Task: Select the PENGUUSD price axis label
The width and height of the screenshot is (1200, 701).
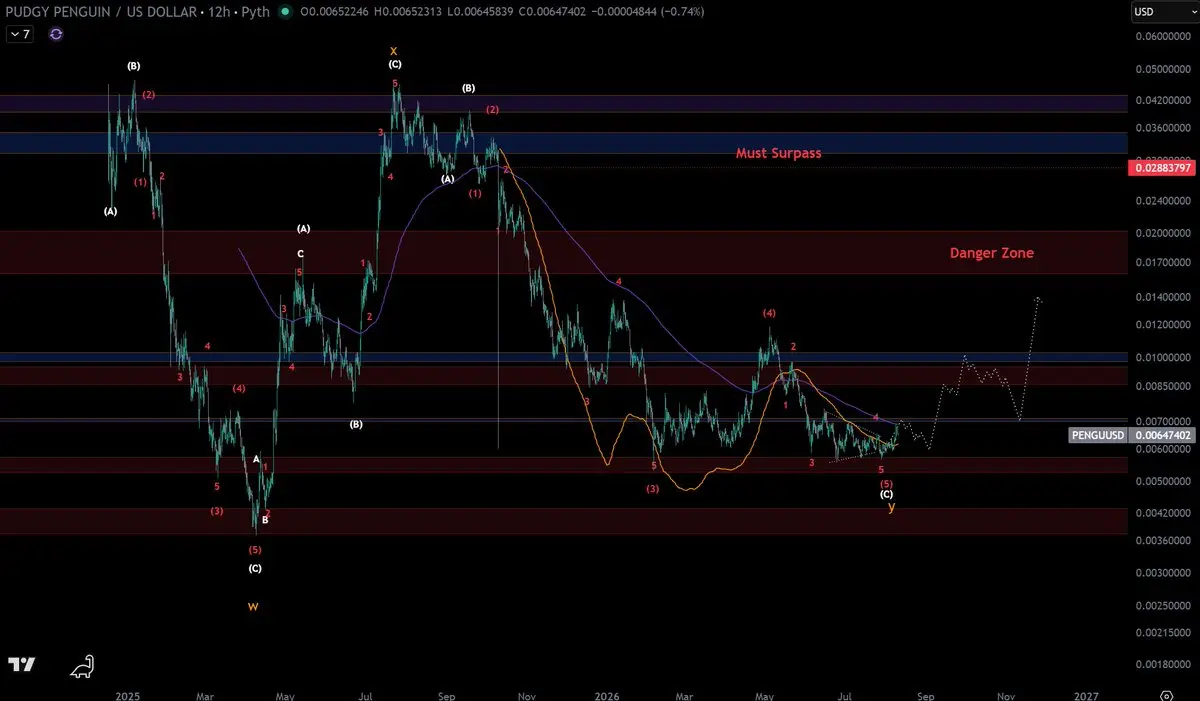Action: tap(1099, 435)
